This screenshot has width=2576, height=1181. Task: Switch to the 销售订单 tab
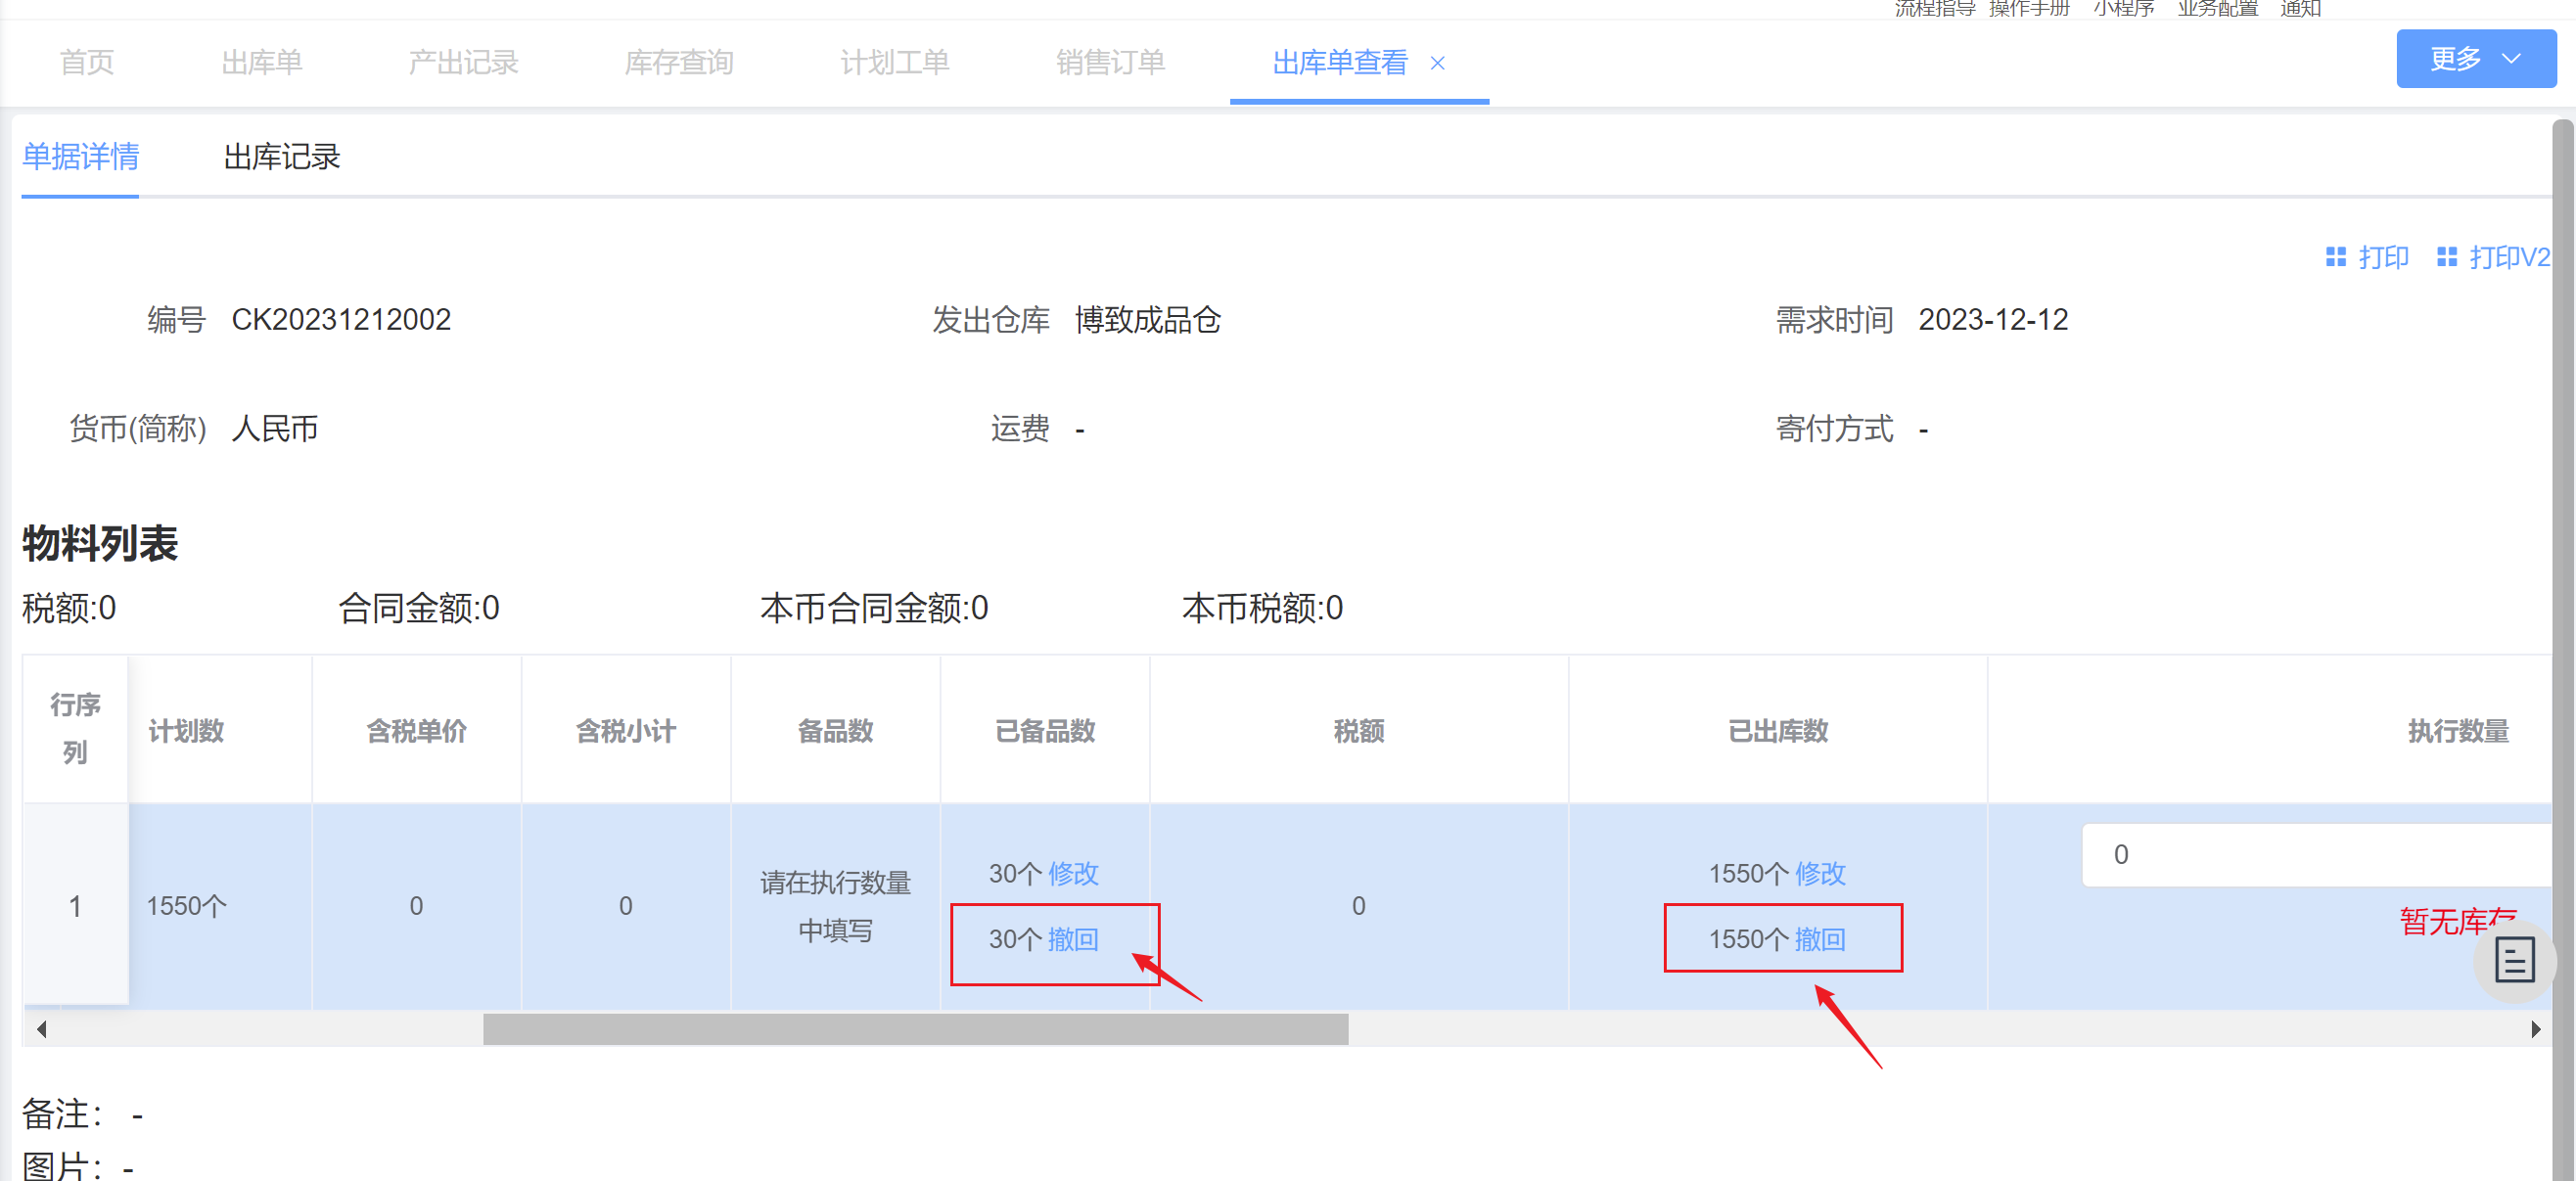pos(1111,62)
